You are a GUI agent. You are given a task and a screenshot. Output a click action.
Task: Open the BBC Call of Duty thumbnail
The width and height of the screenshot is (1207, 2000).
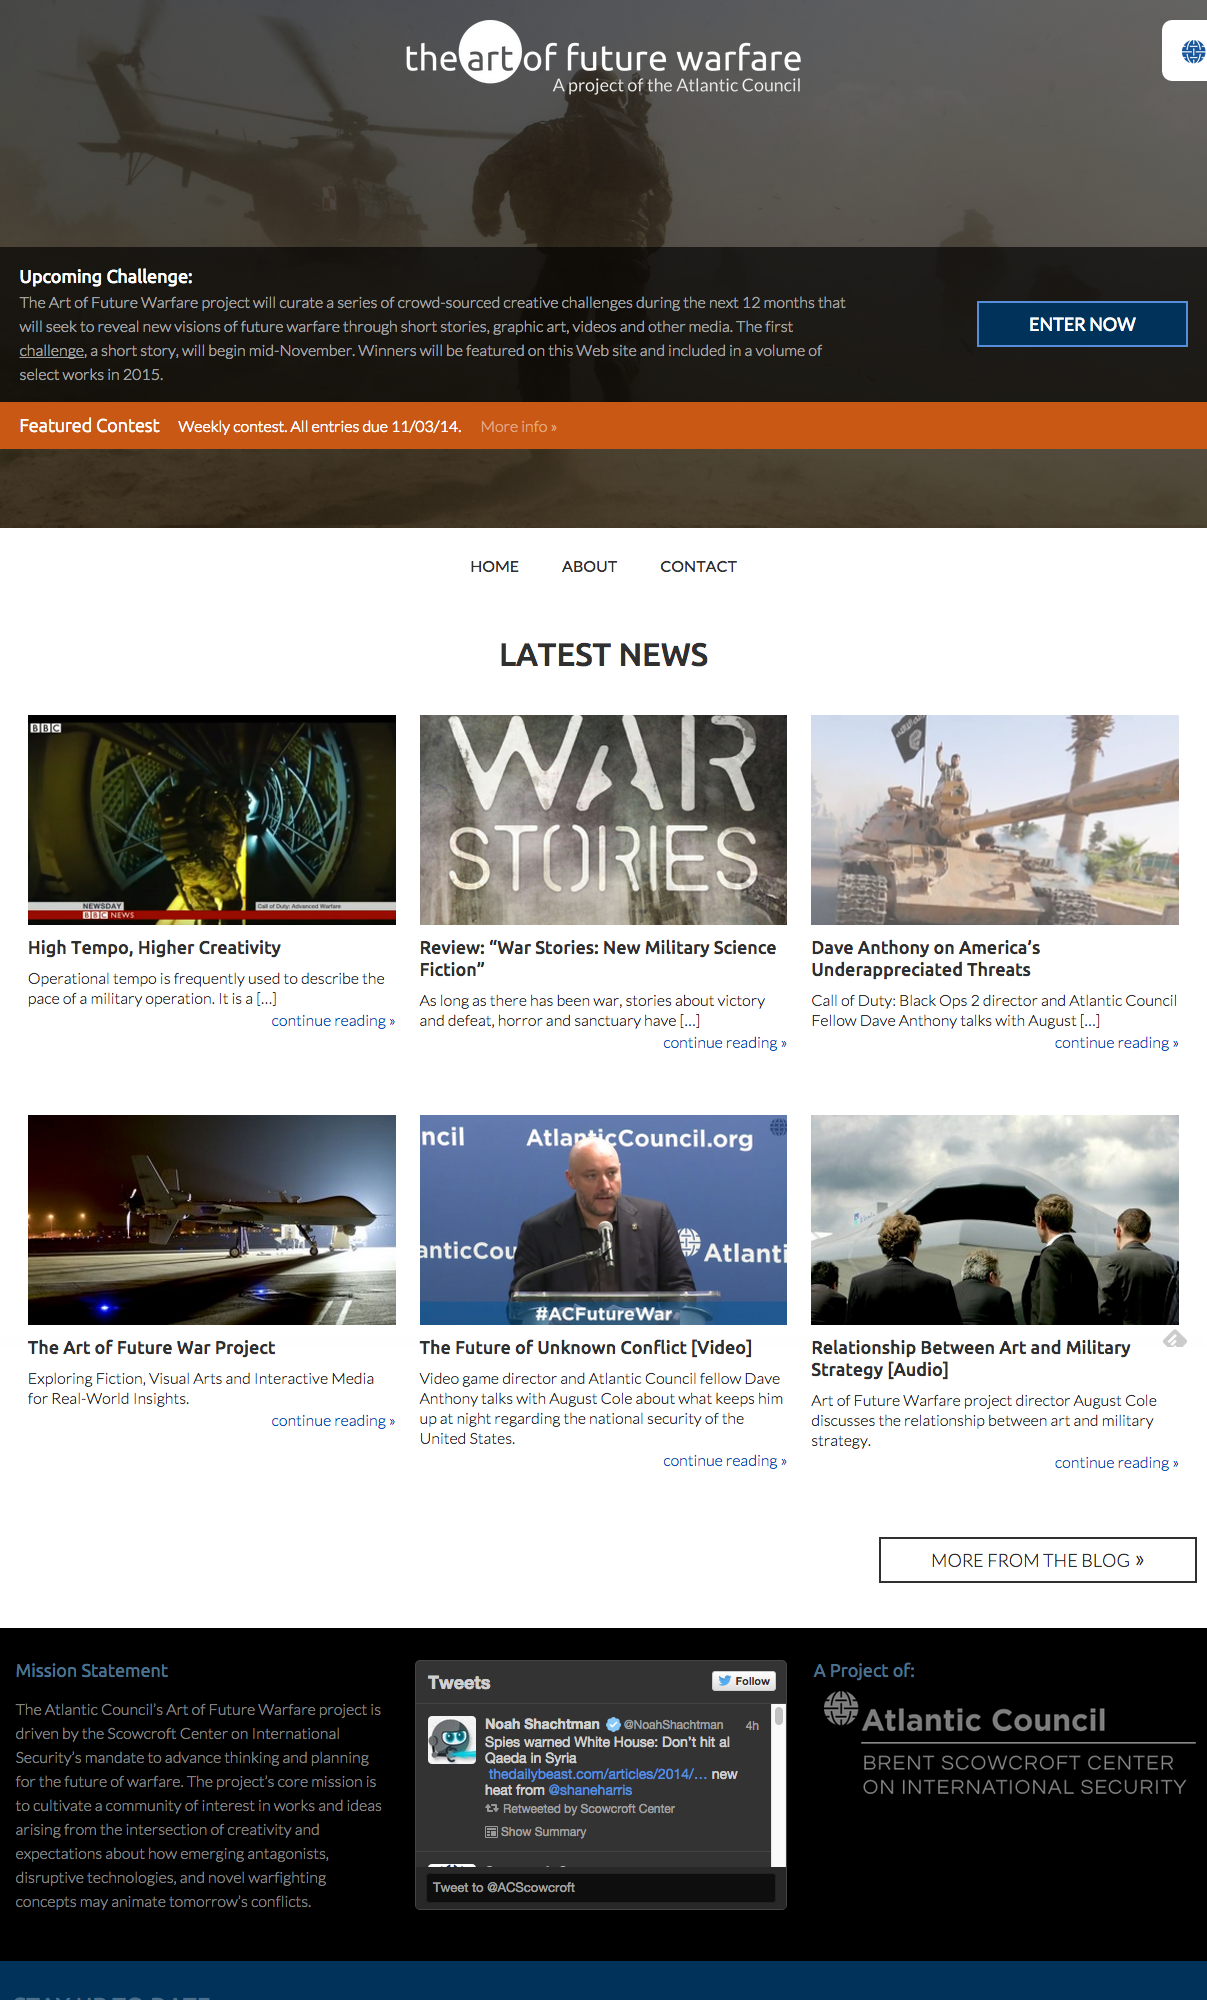pos(212,820)
